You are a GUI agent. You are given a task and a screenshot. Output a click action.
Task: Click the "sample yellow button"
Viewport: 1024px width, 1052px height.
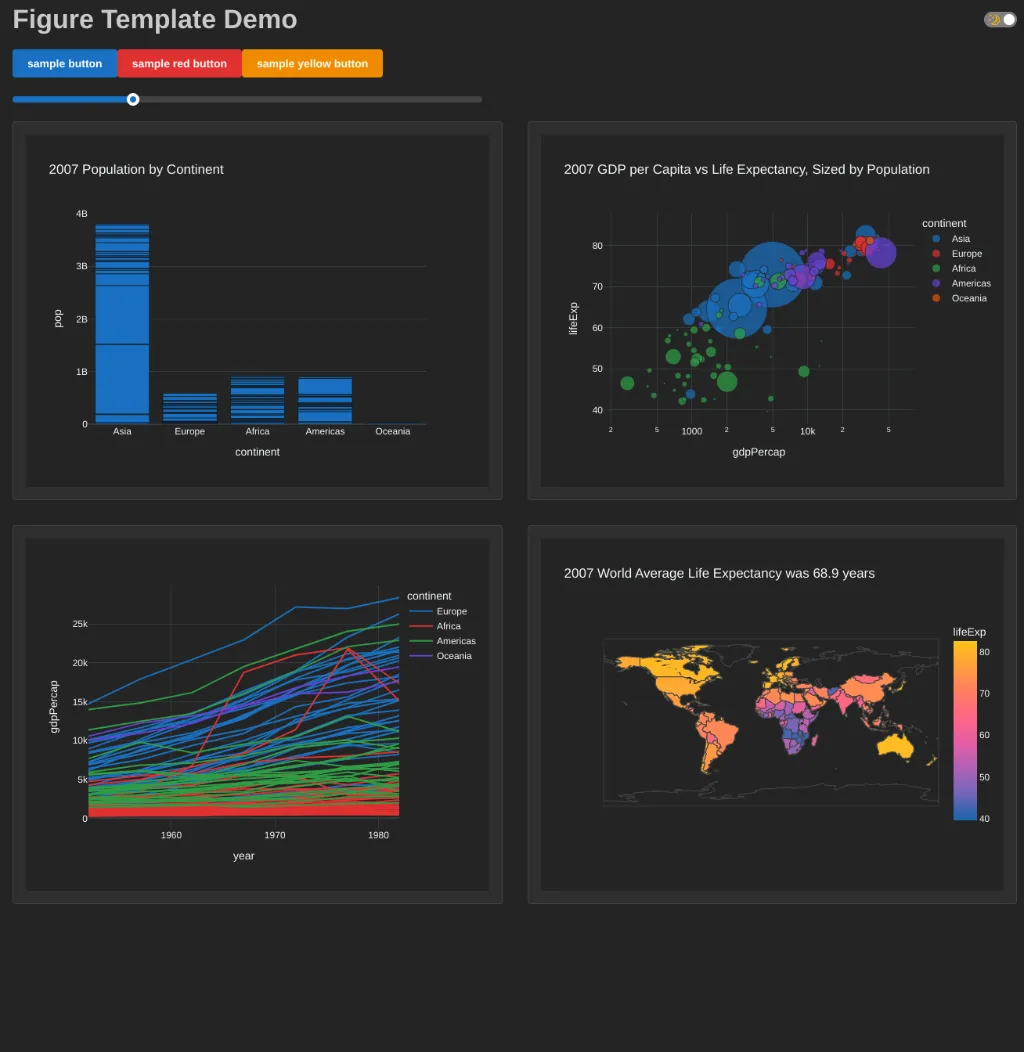pos(312,64)
